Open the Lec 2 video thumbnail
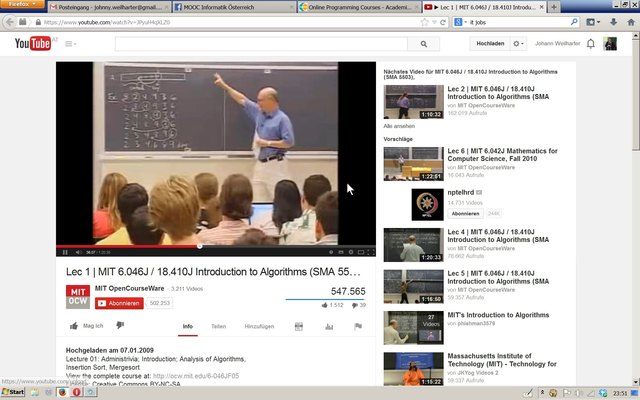The image size is (640, 400). click(x=413, y=102)
